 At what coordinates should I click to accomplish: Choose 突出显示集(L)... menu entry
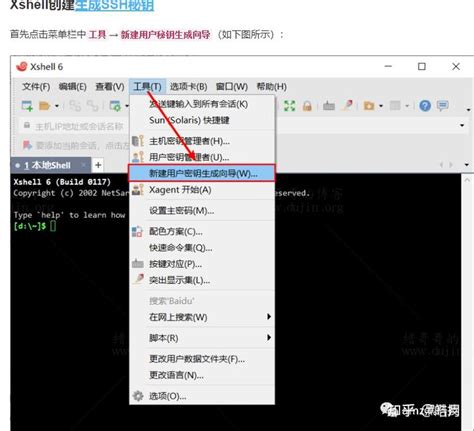202,280
